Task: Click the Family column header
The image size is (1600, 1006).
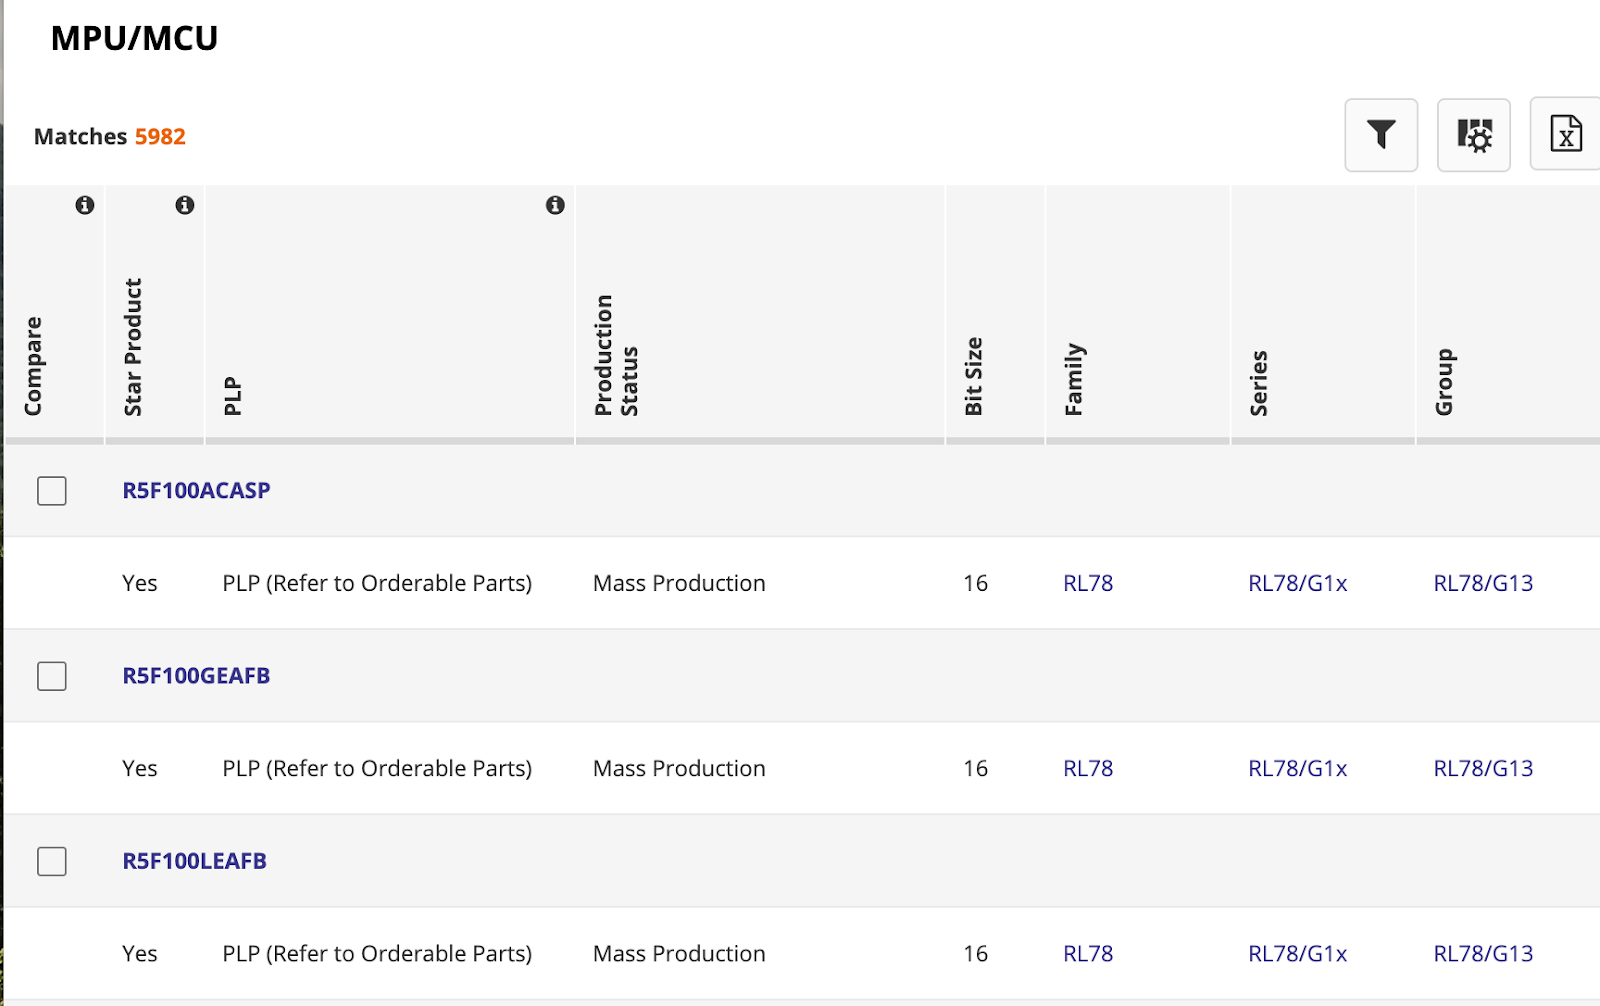Action: [1074, 380]
